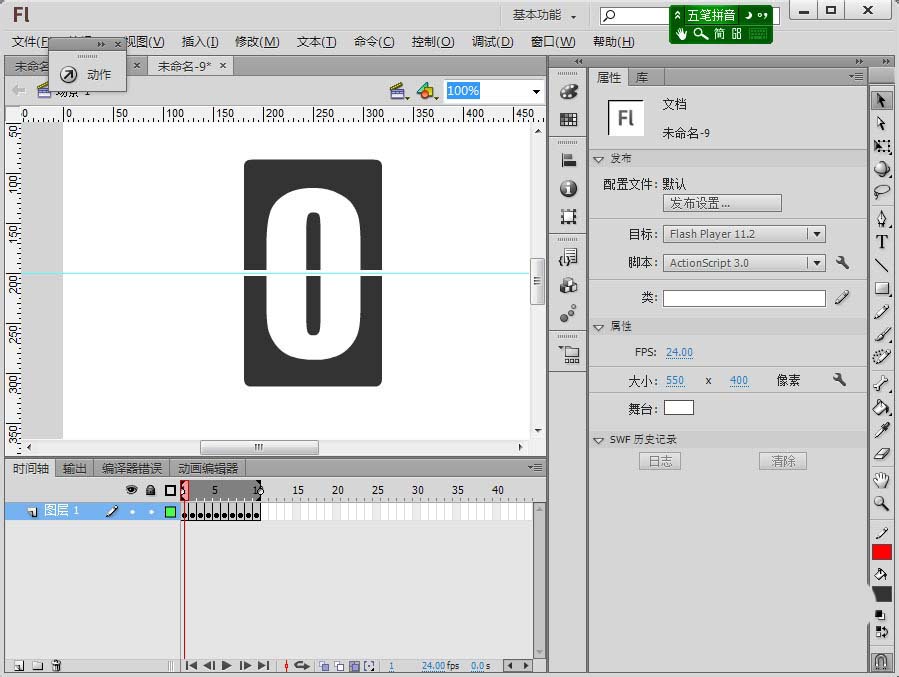Toggle lock for all layers

150,490
